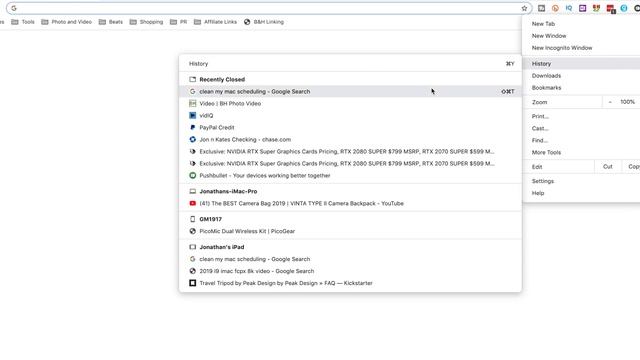Image resolution: width=640 pixels, height=360 pixels.
Task: Open the Beats bookmarks folder
Action: tap(111, 22)
